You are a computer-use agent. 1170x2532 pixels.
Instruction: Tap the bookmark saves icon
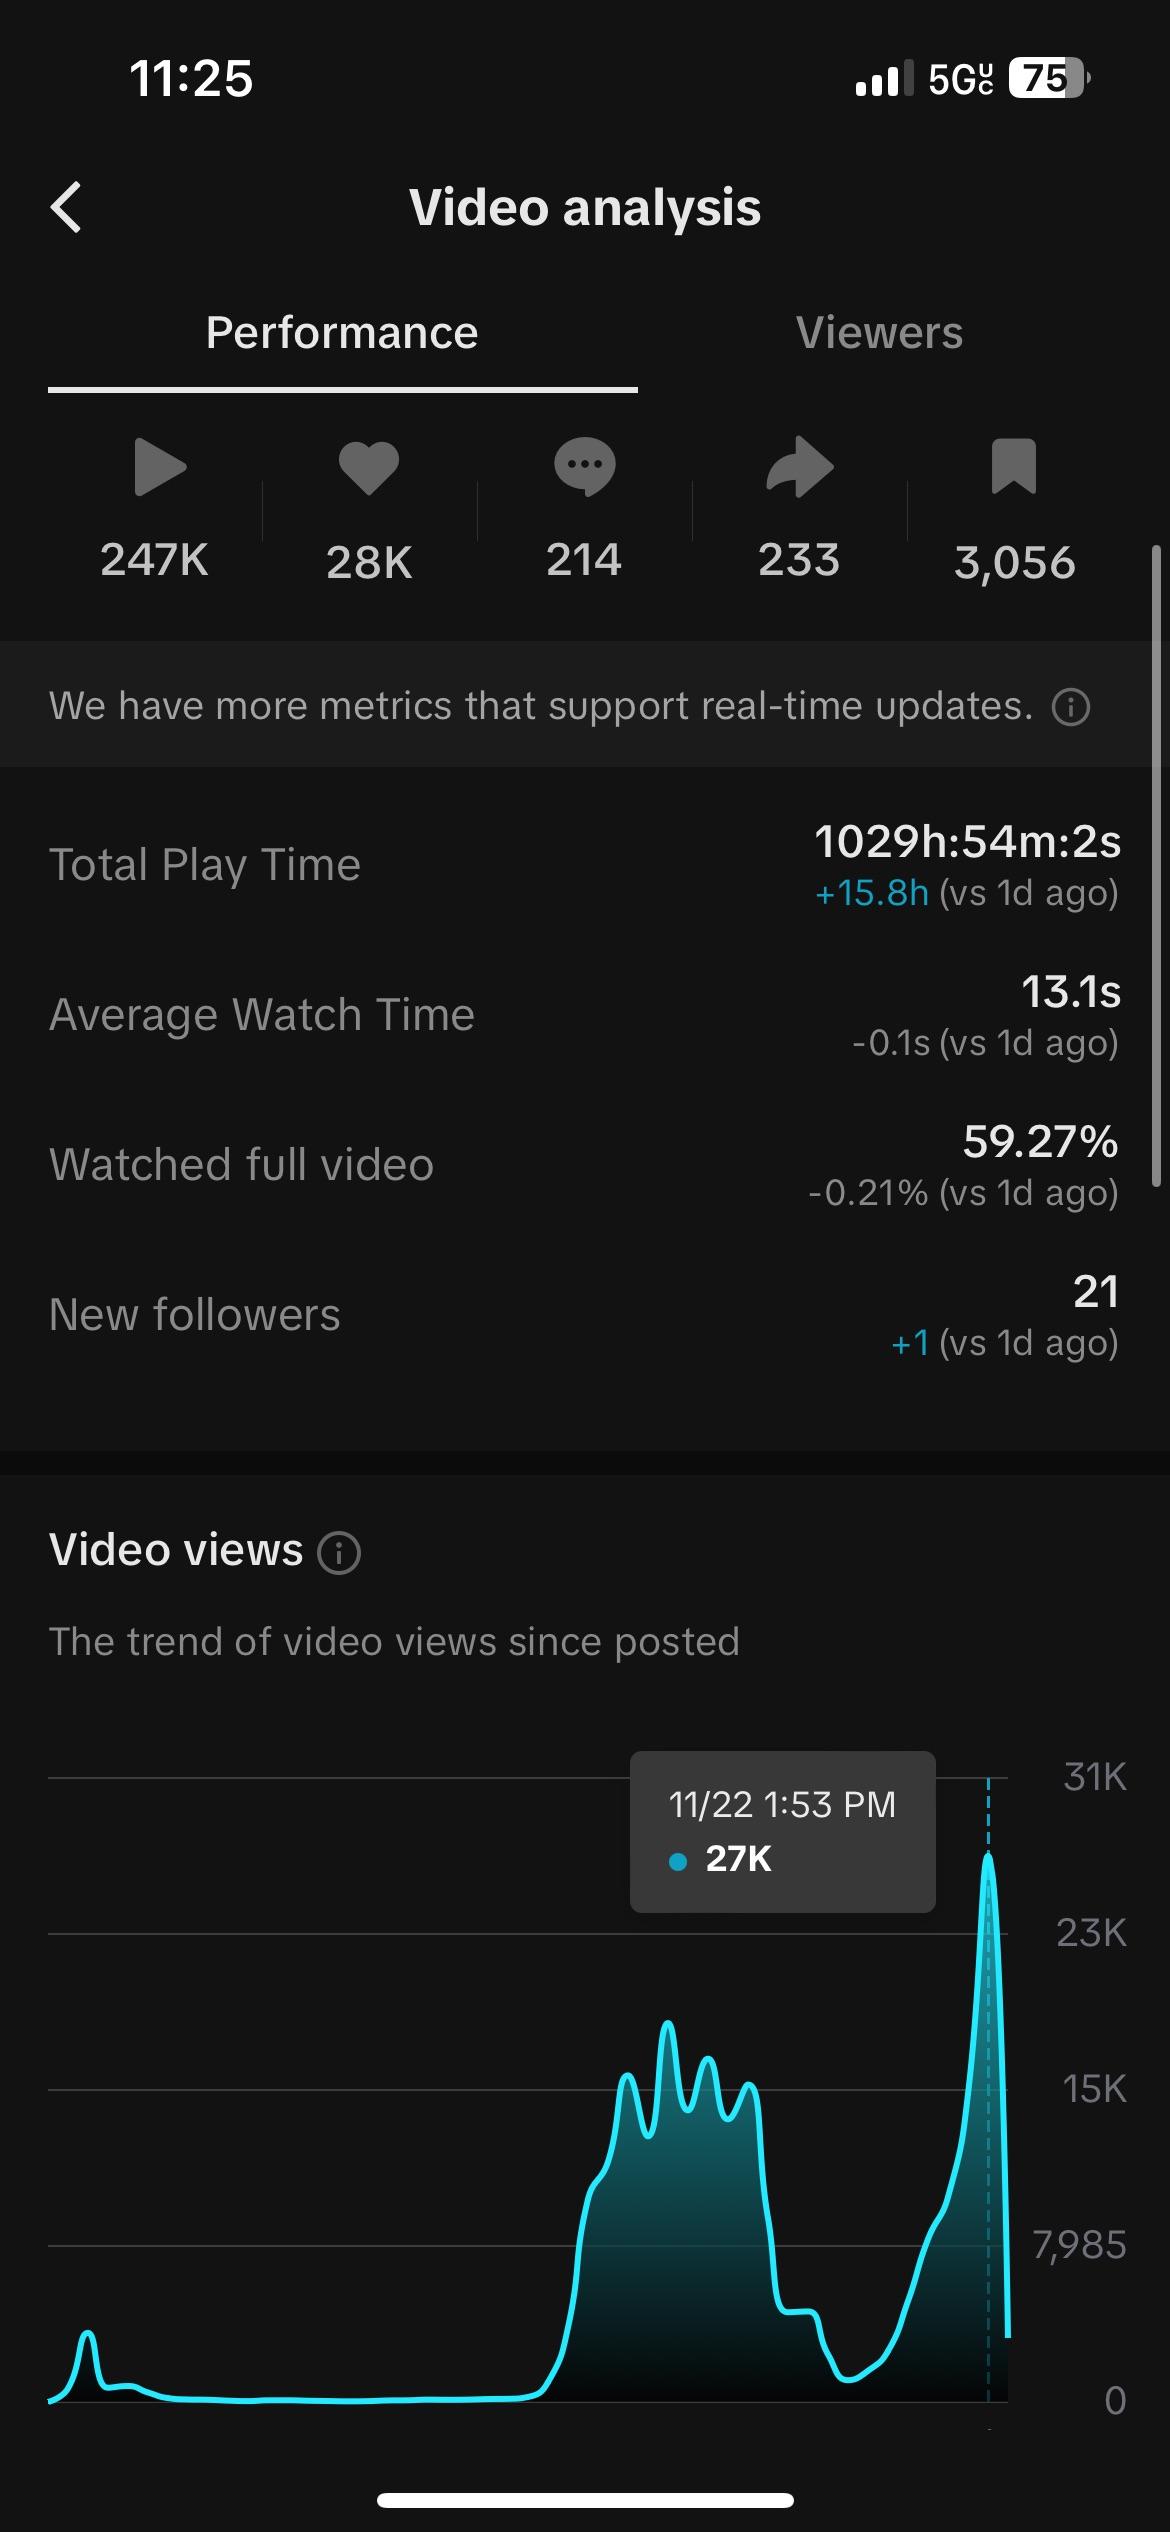click(1013, 467)
